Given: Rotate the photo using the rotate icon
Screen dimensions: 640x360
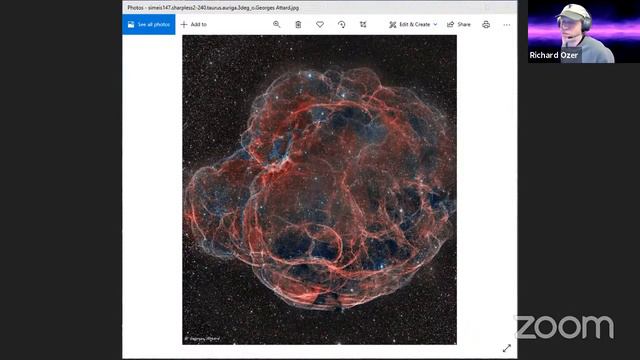Looking at the screenshot, I should (342, 24).
